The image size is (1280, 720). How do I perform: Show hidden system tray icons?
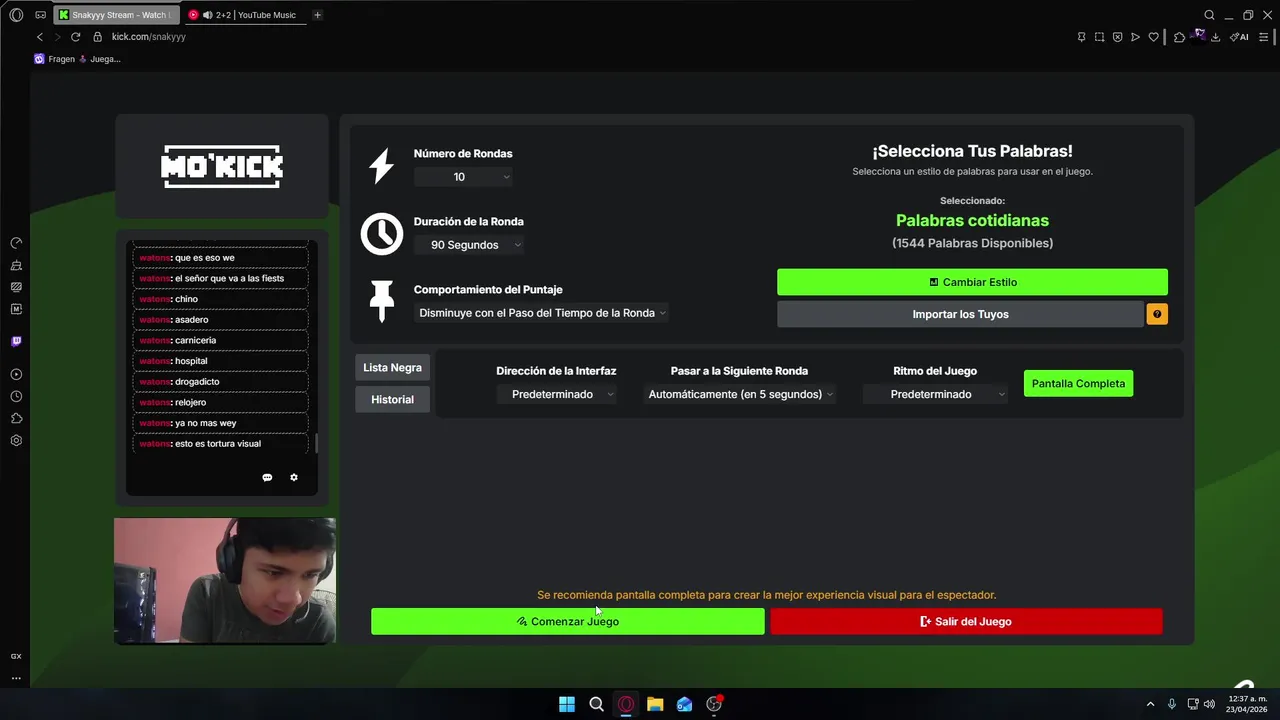pos(1150,704)
